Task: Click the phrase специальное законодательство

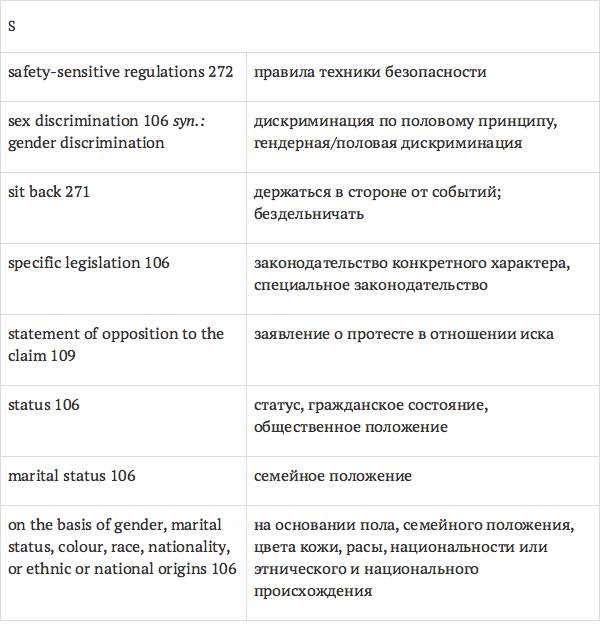Action: 371,285
